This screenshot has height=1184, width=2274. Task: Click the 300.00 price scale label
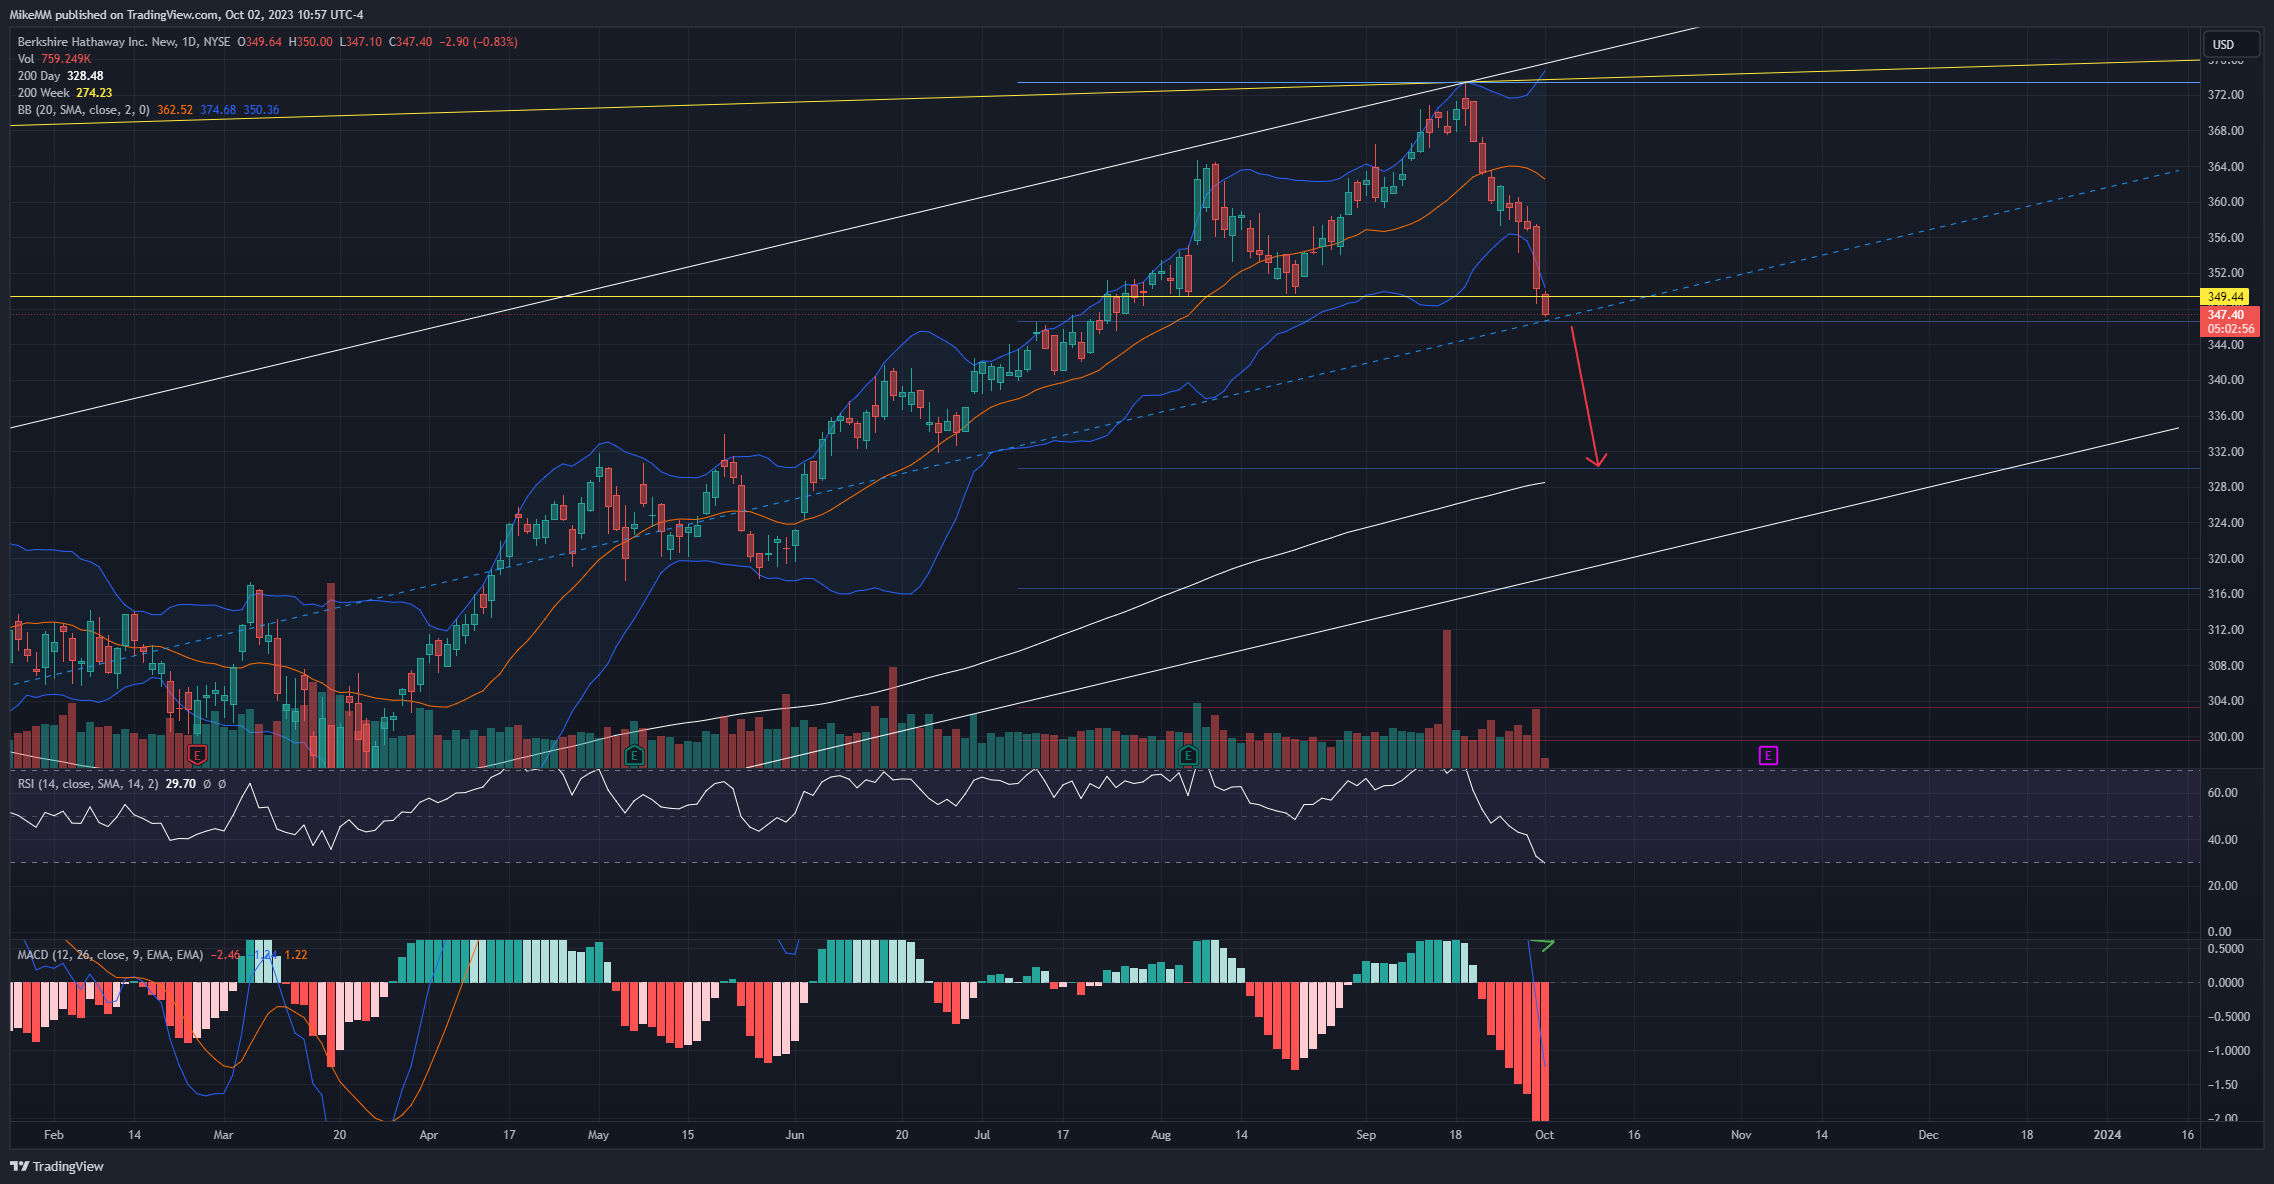coord(2225,737)
